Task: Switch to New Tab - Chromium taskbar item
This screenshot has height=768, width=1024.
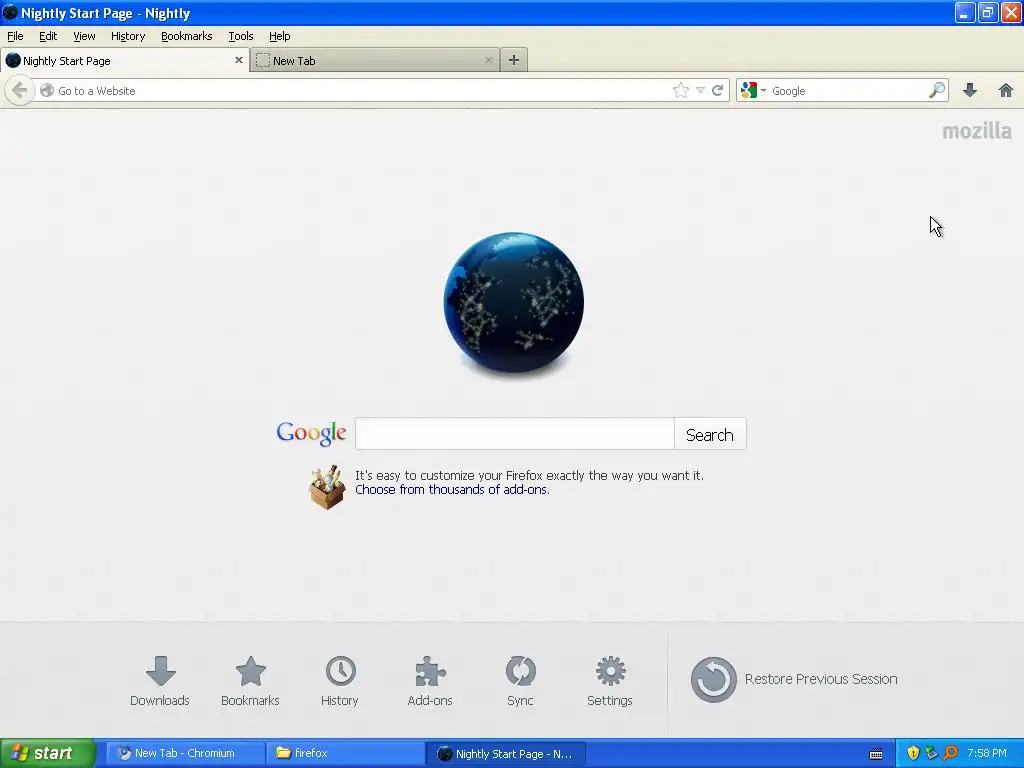Action: (x=185, y=753)
